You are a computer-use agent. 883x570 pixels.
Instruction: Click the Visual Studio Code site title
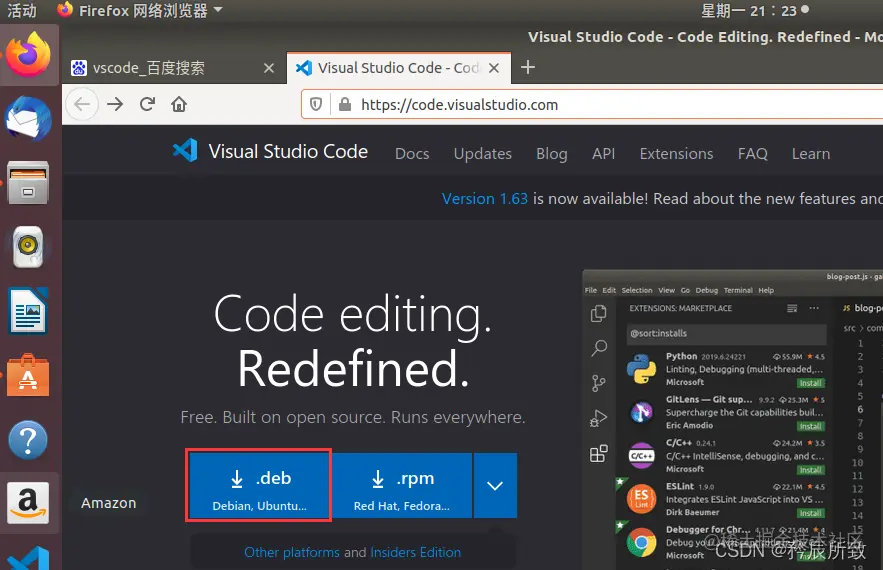[288, 151]
